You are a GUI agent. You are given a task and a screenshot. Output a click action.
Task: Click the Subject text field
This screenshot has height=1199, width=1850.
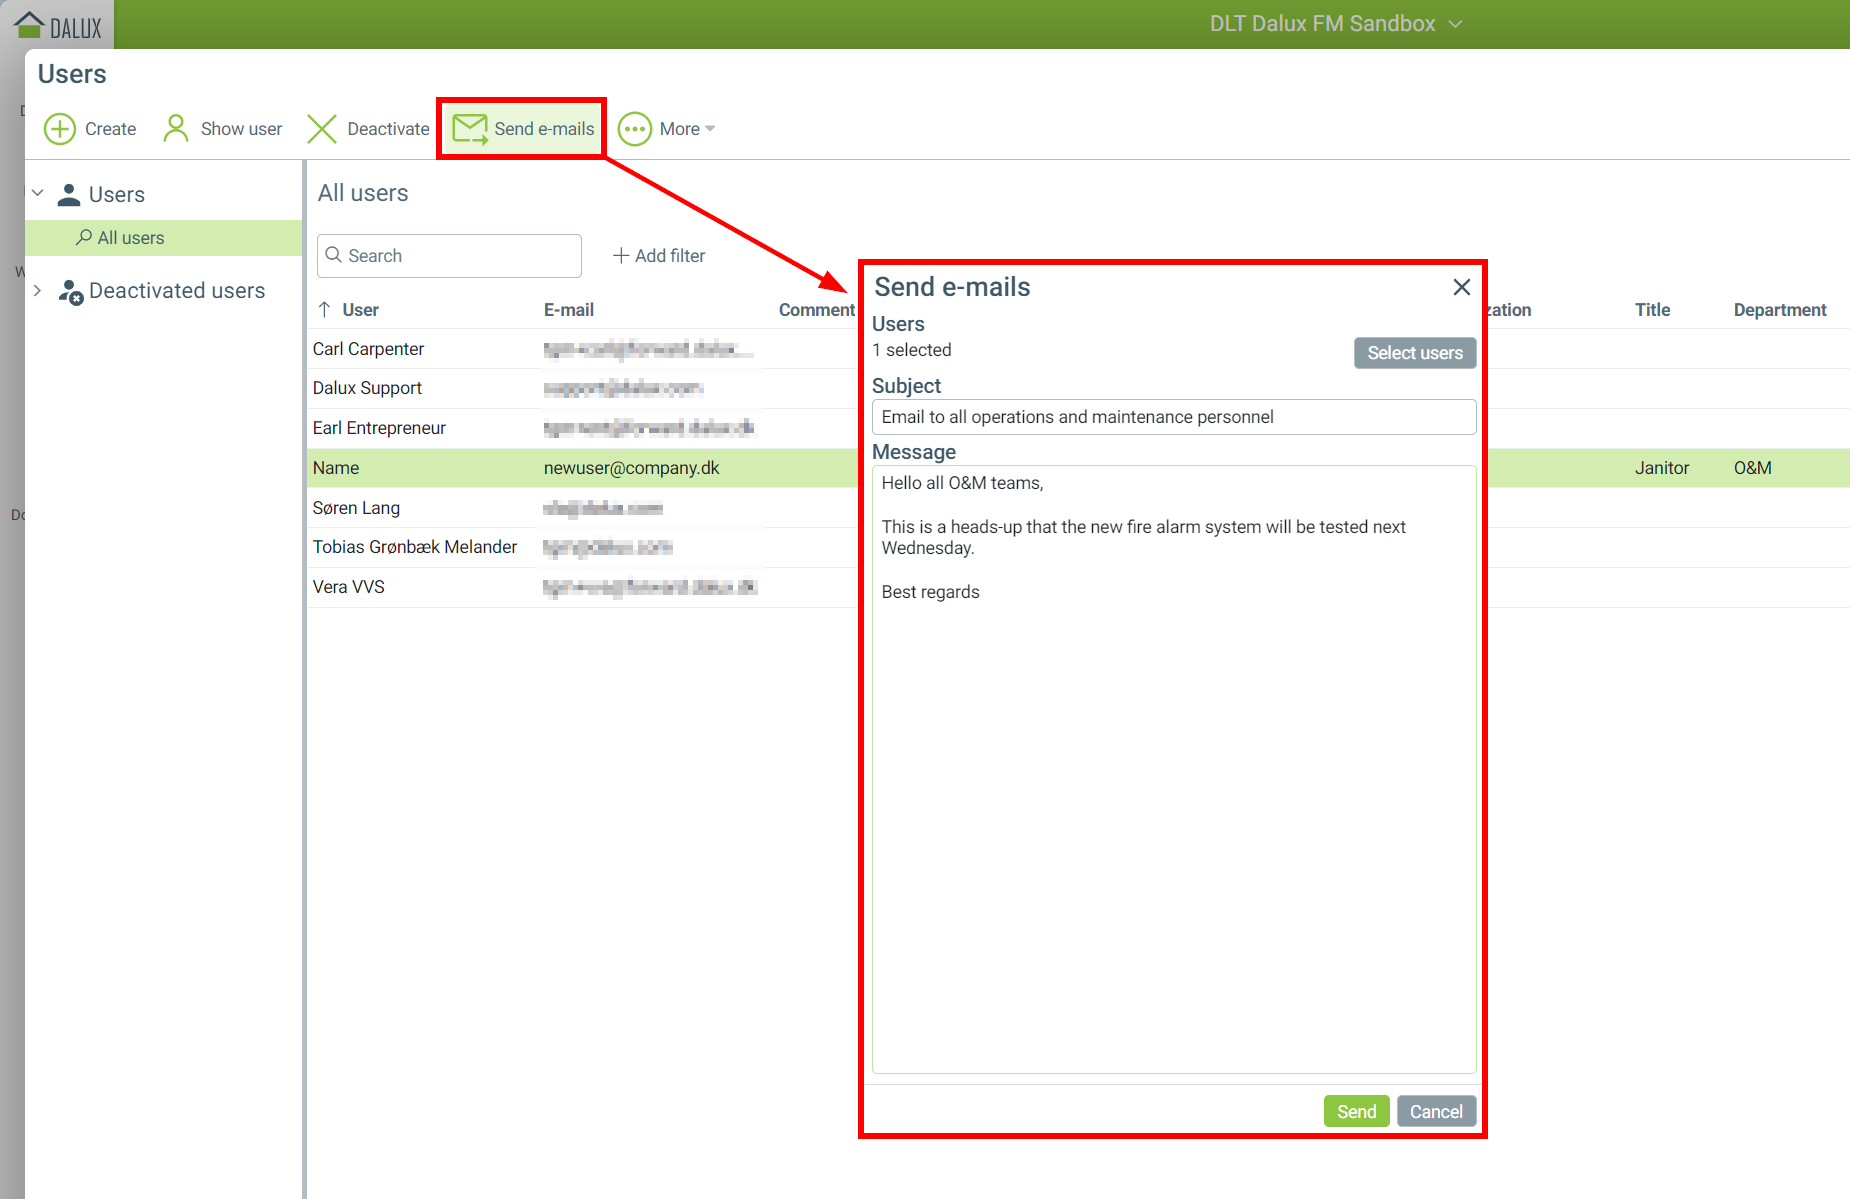1173,417
